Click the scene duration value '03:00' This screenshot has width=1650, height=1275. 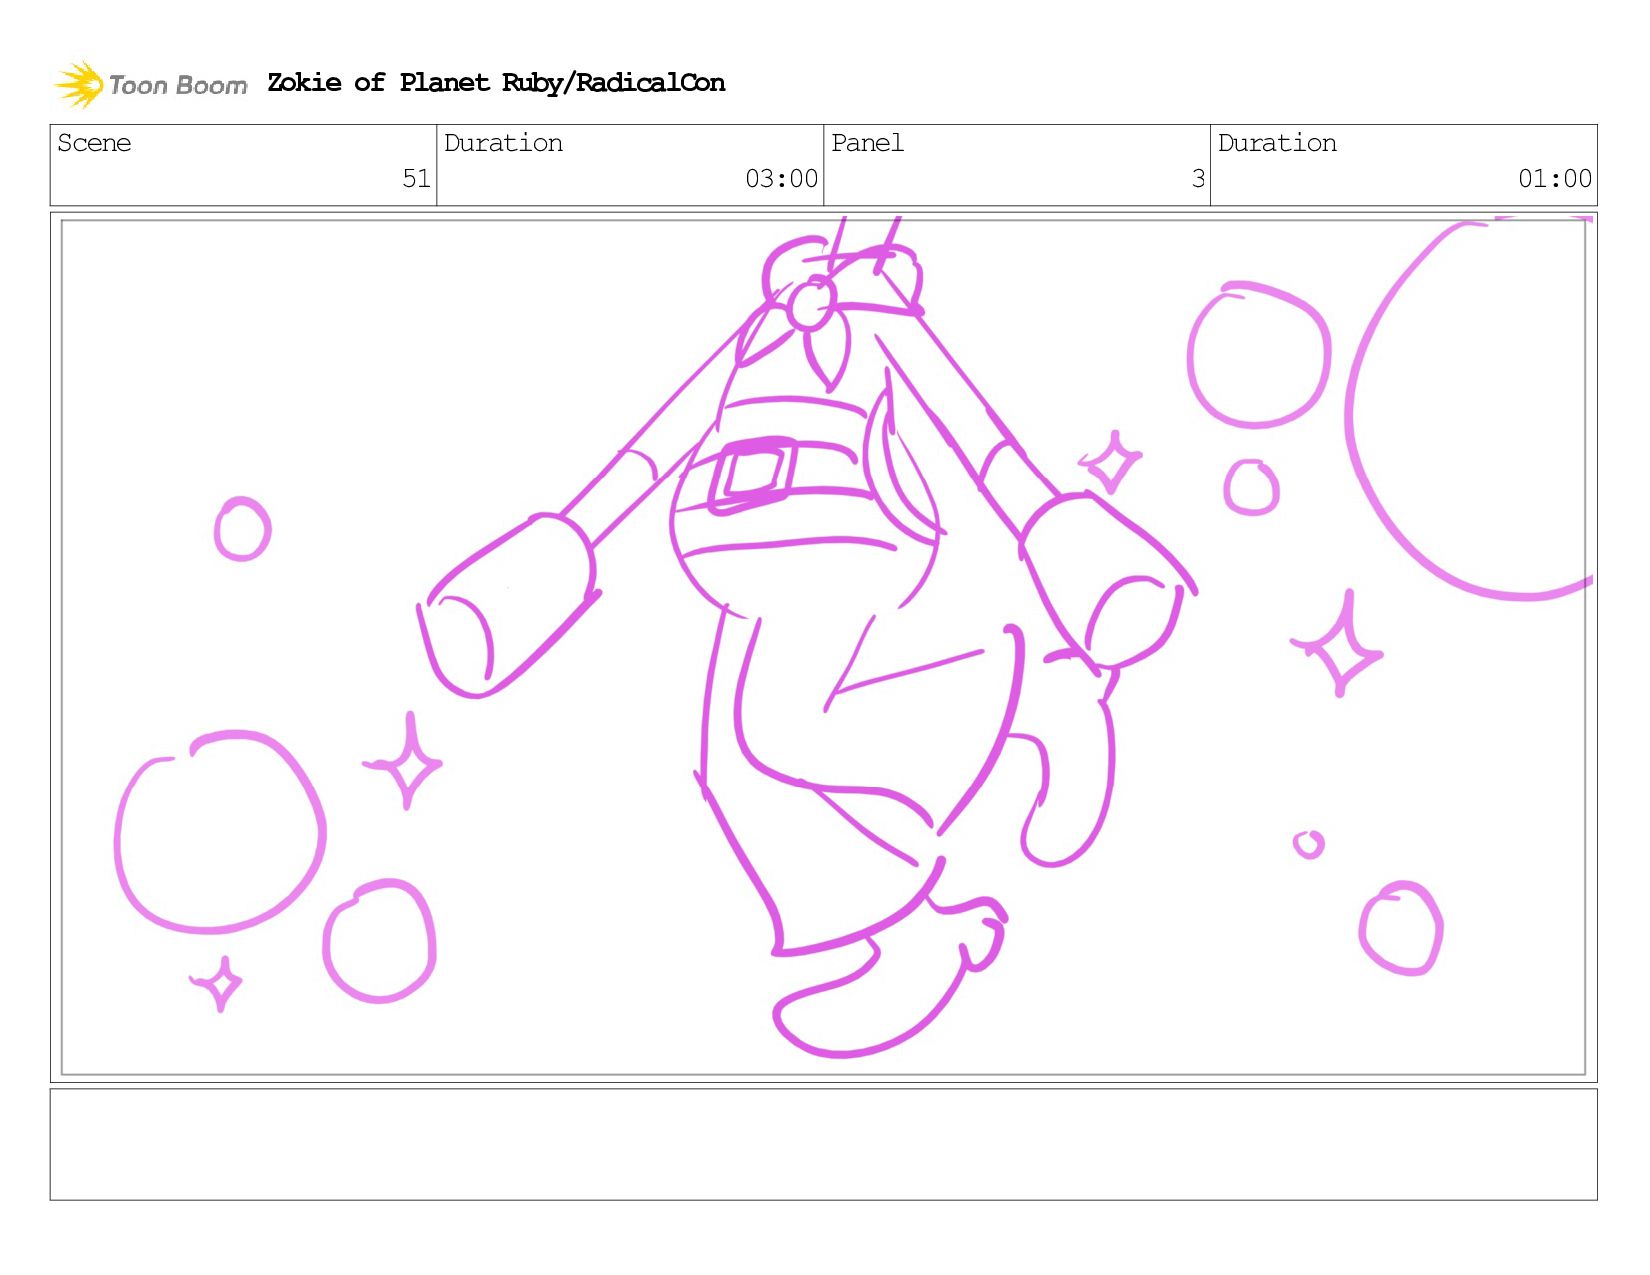(x=781, y=179)
